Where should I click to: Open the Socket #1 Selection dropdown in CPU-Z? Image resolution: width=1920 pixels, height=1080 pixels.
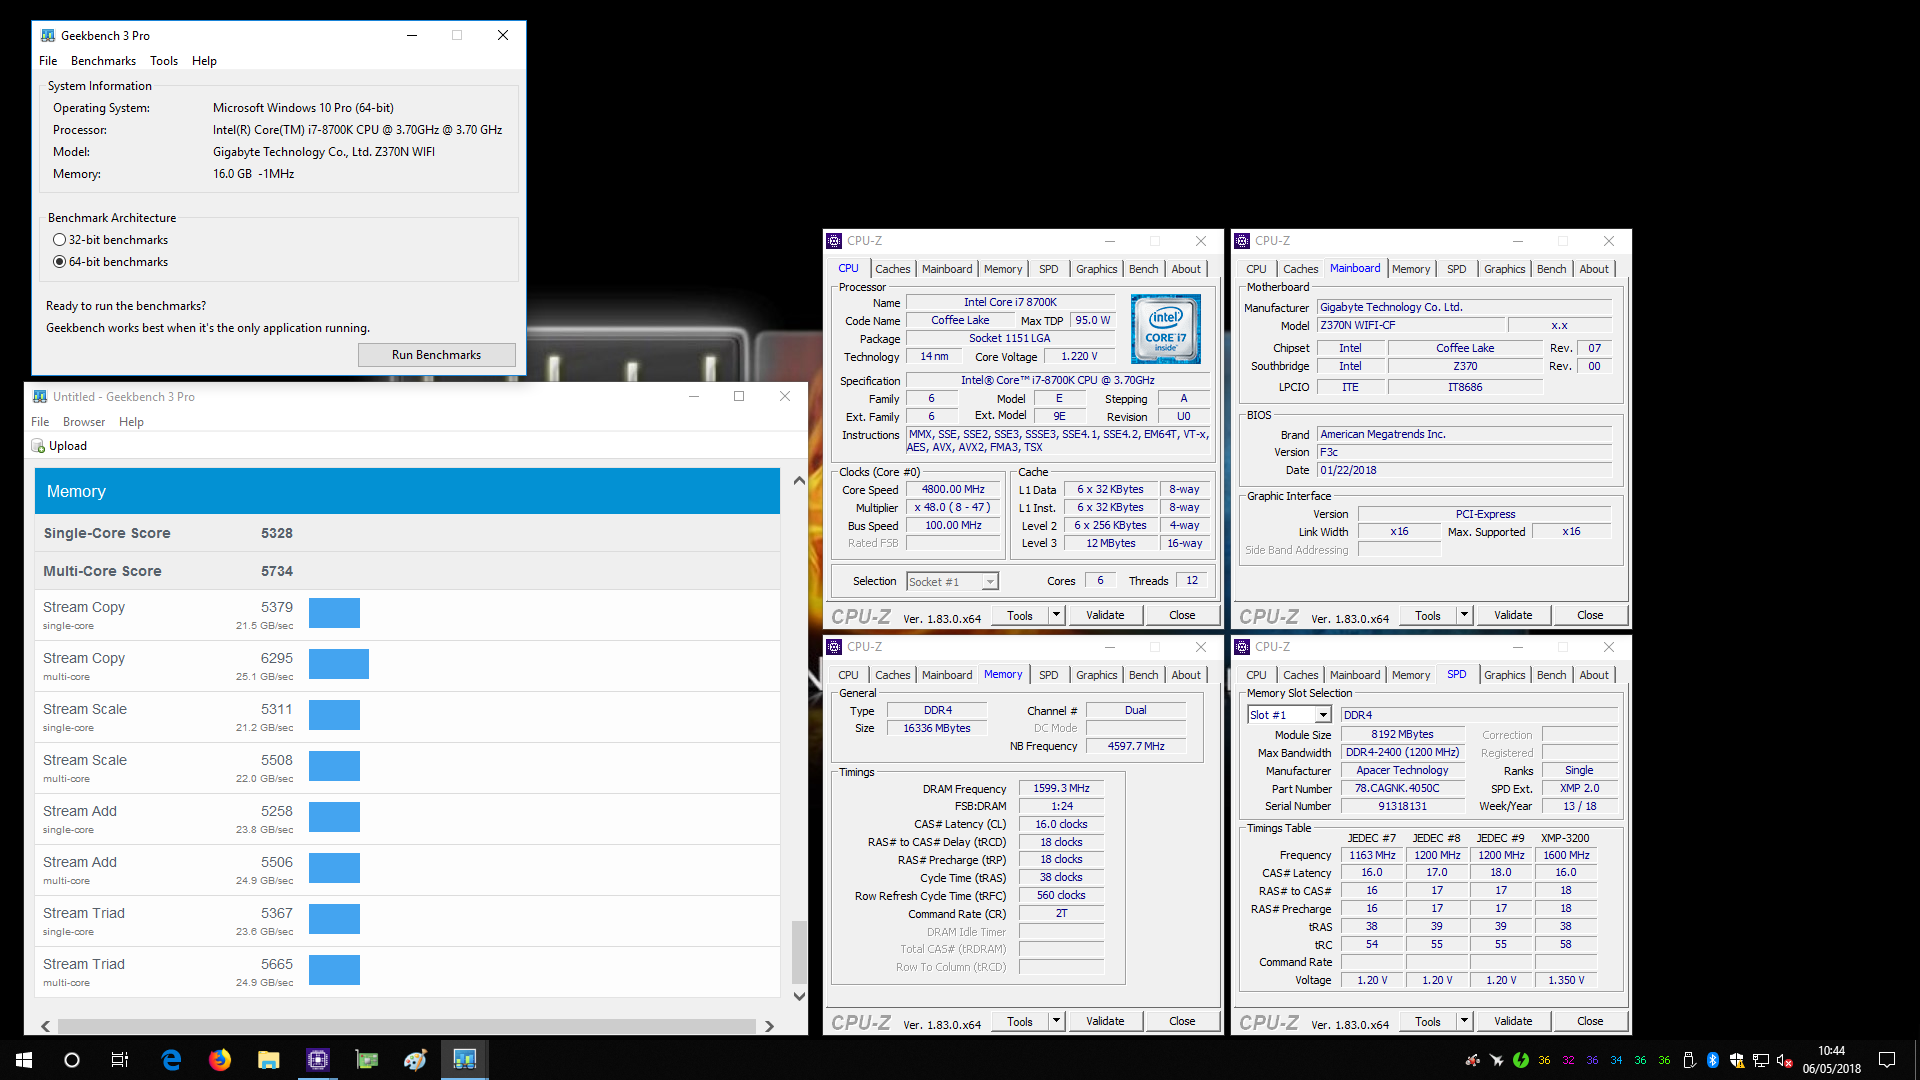[x=952, y=582]
